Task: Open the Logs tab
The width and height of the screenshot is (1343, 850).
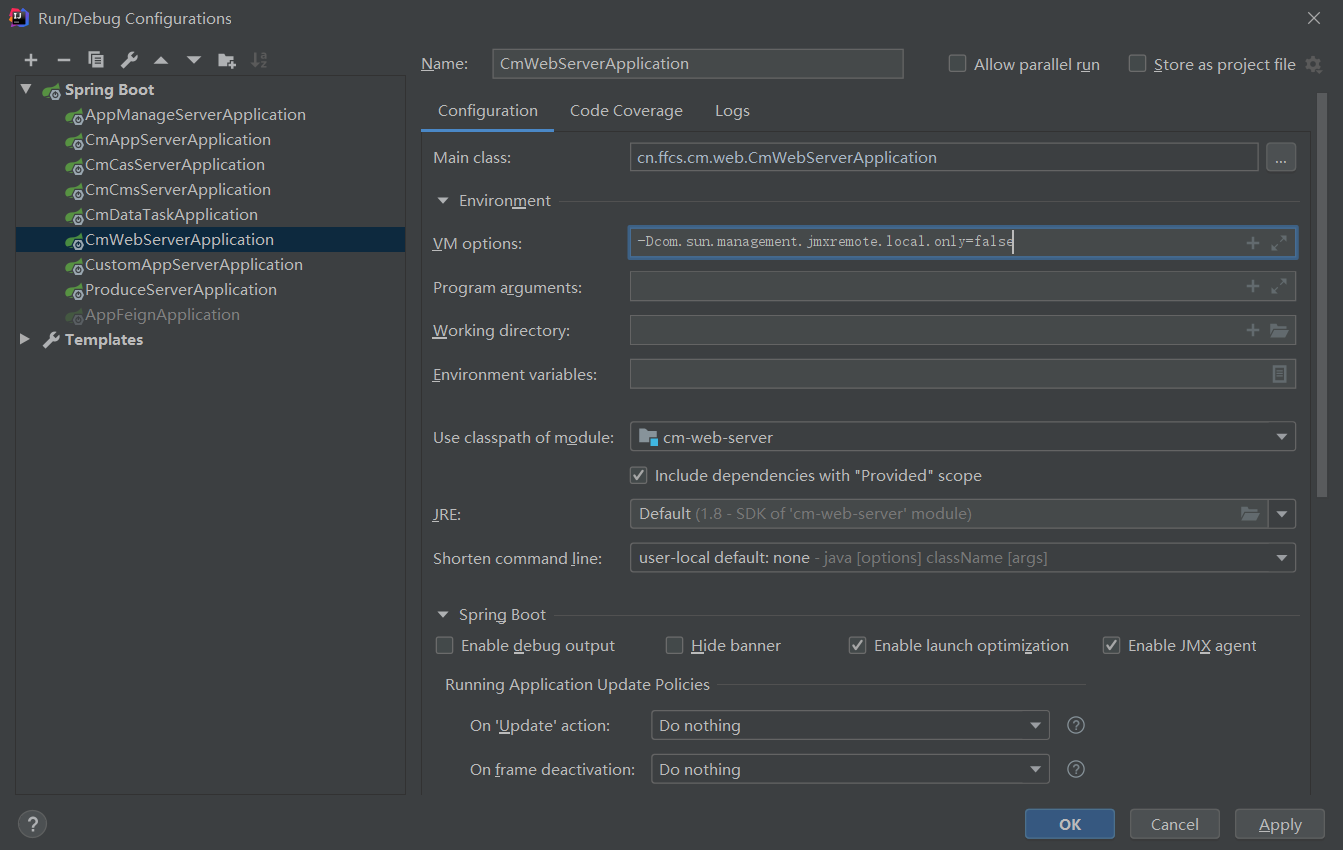Action: pyautogui.click(x=732, y=110)
